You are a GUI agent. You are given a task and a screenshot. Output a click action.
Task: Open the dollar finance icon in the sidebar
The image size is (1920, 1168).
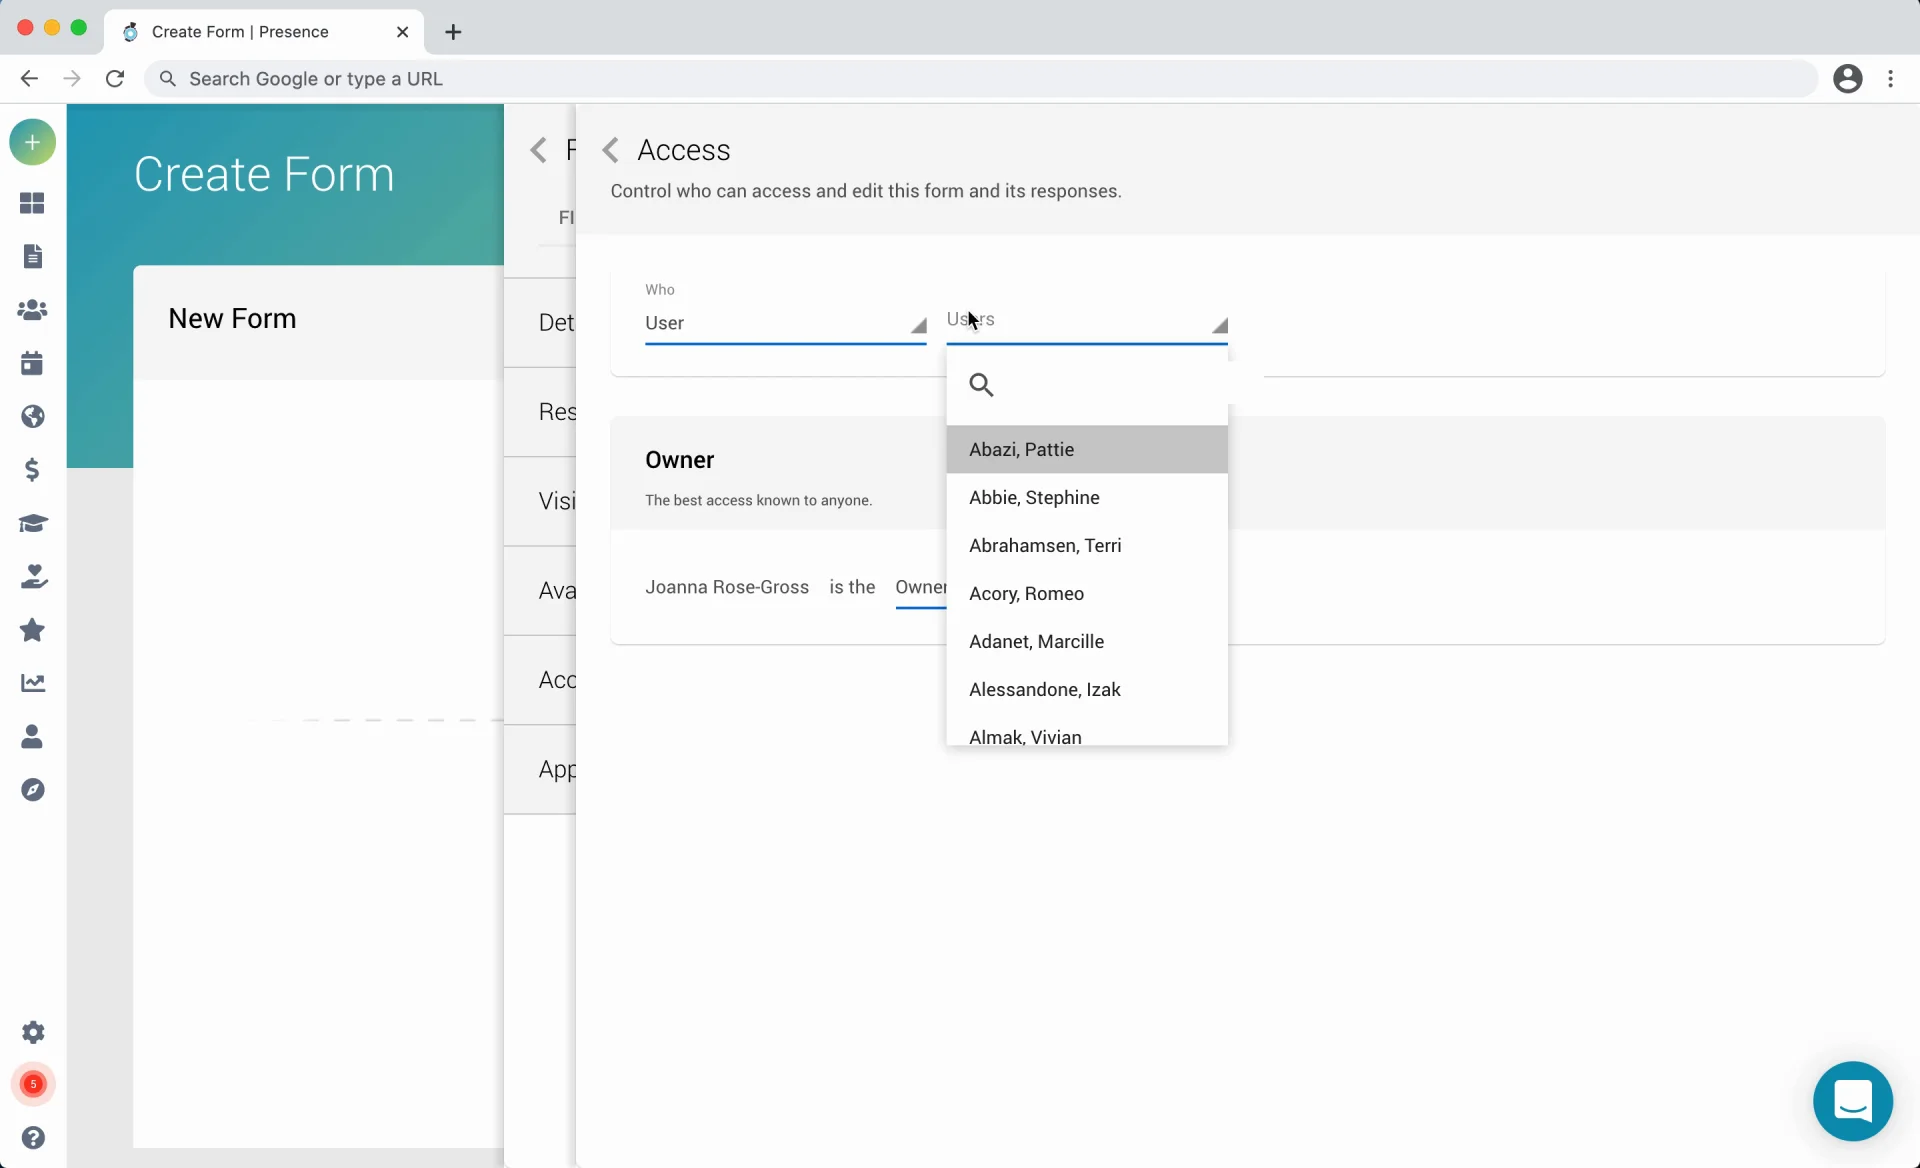tap(32, 470)
